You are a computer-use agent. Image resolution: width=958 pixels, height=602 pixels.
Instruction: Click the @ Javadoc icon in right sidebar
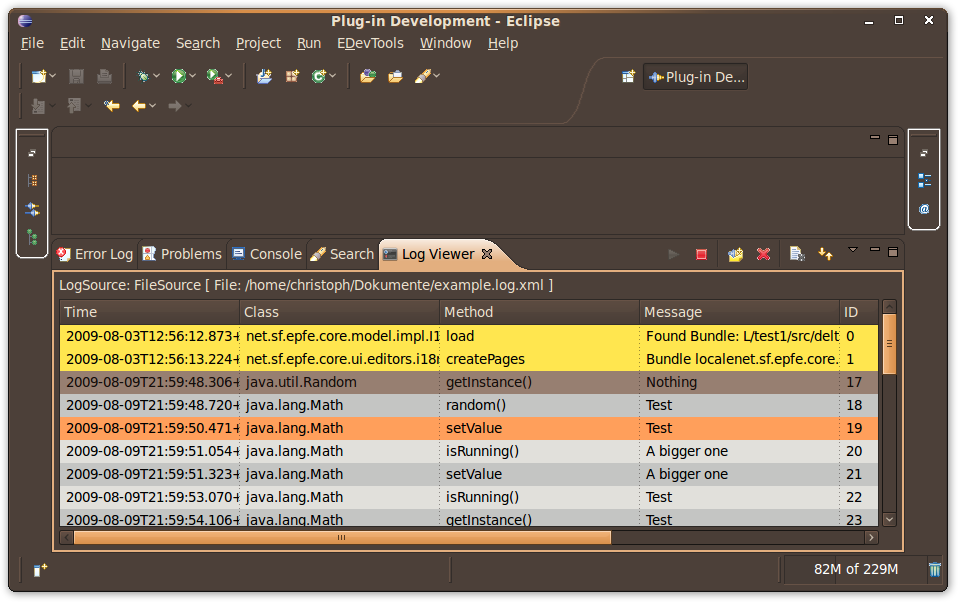click(924, 209)
